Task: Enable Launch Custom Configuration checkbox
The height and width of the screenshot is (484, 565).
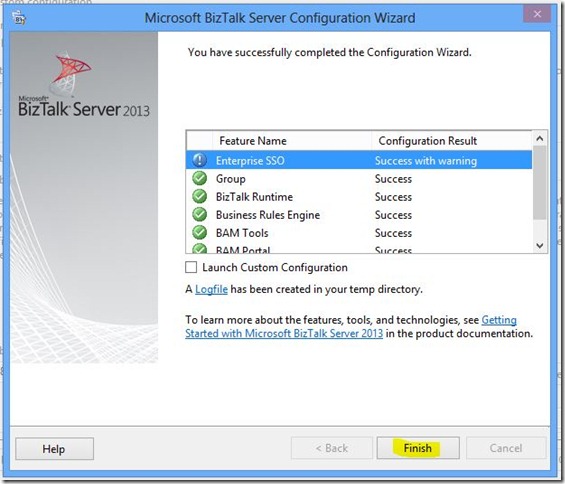Action: click(191, 267)
